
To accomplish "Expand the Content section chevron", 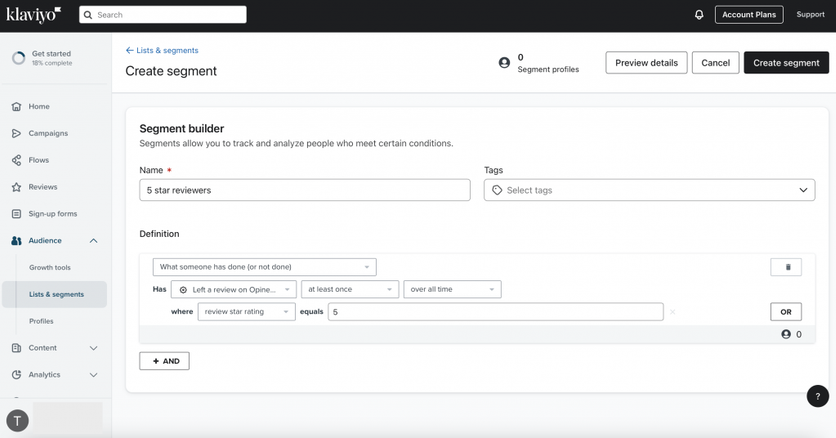I will 93,348.
